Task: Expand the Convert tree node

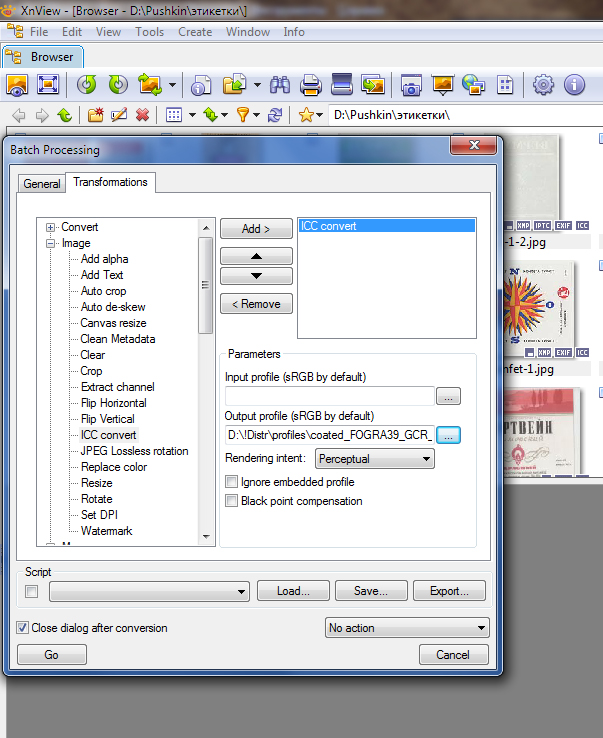Action: pos(50,227)
